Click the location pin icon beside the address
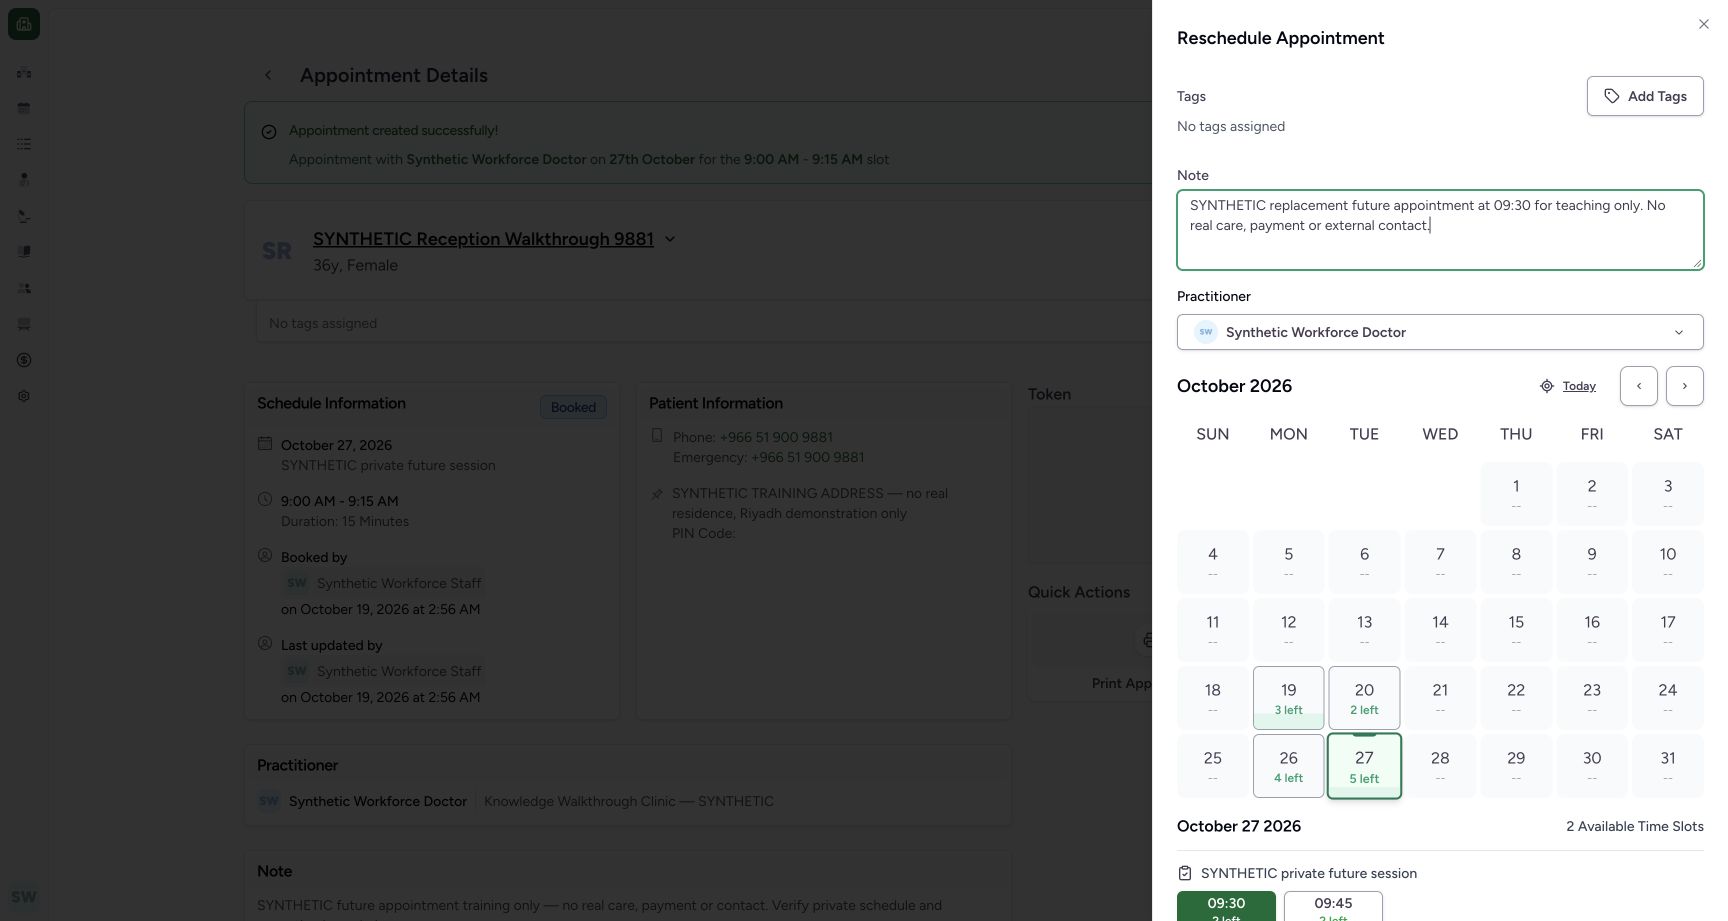1728x921 pixels. point(657,493)
